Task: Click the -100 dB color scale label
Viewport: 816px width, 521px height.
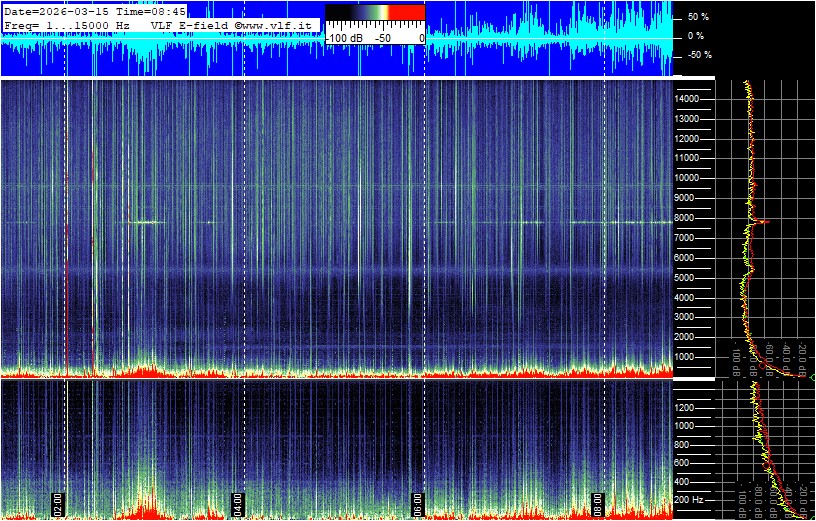Action: coord(345,38)
